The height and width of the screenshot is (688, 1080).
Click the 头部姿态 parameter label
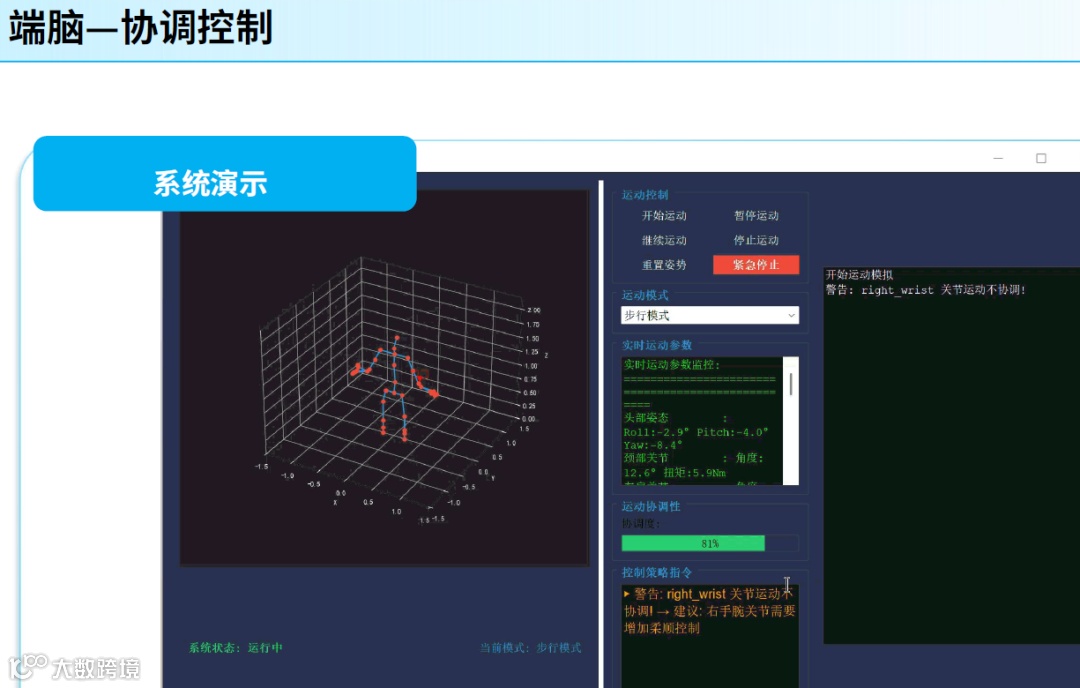pos(645,418)
